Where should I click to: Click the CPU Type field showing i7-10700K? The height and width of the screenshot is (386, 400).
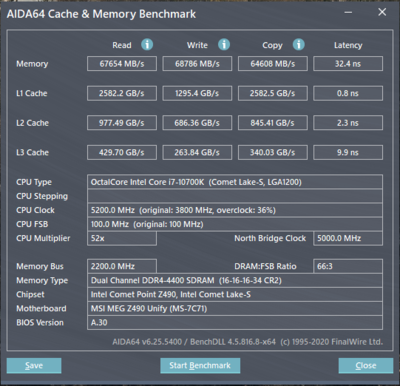coord(235,182)
